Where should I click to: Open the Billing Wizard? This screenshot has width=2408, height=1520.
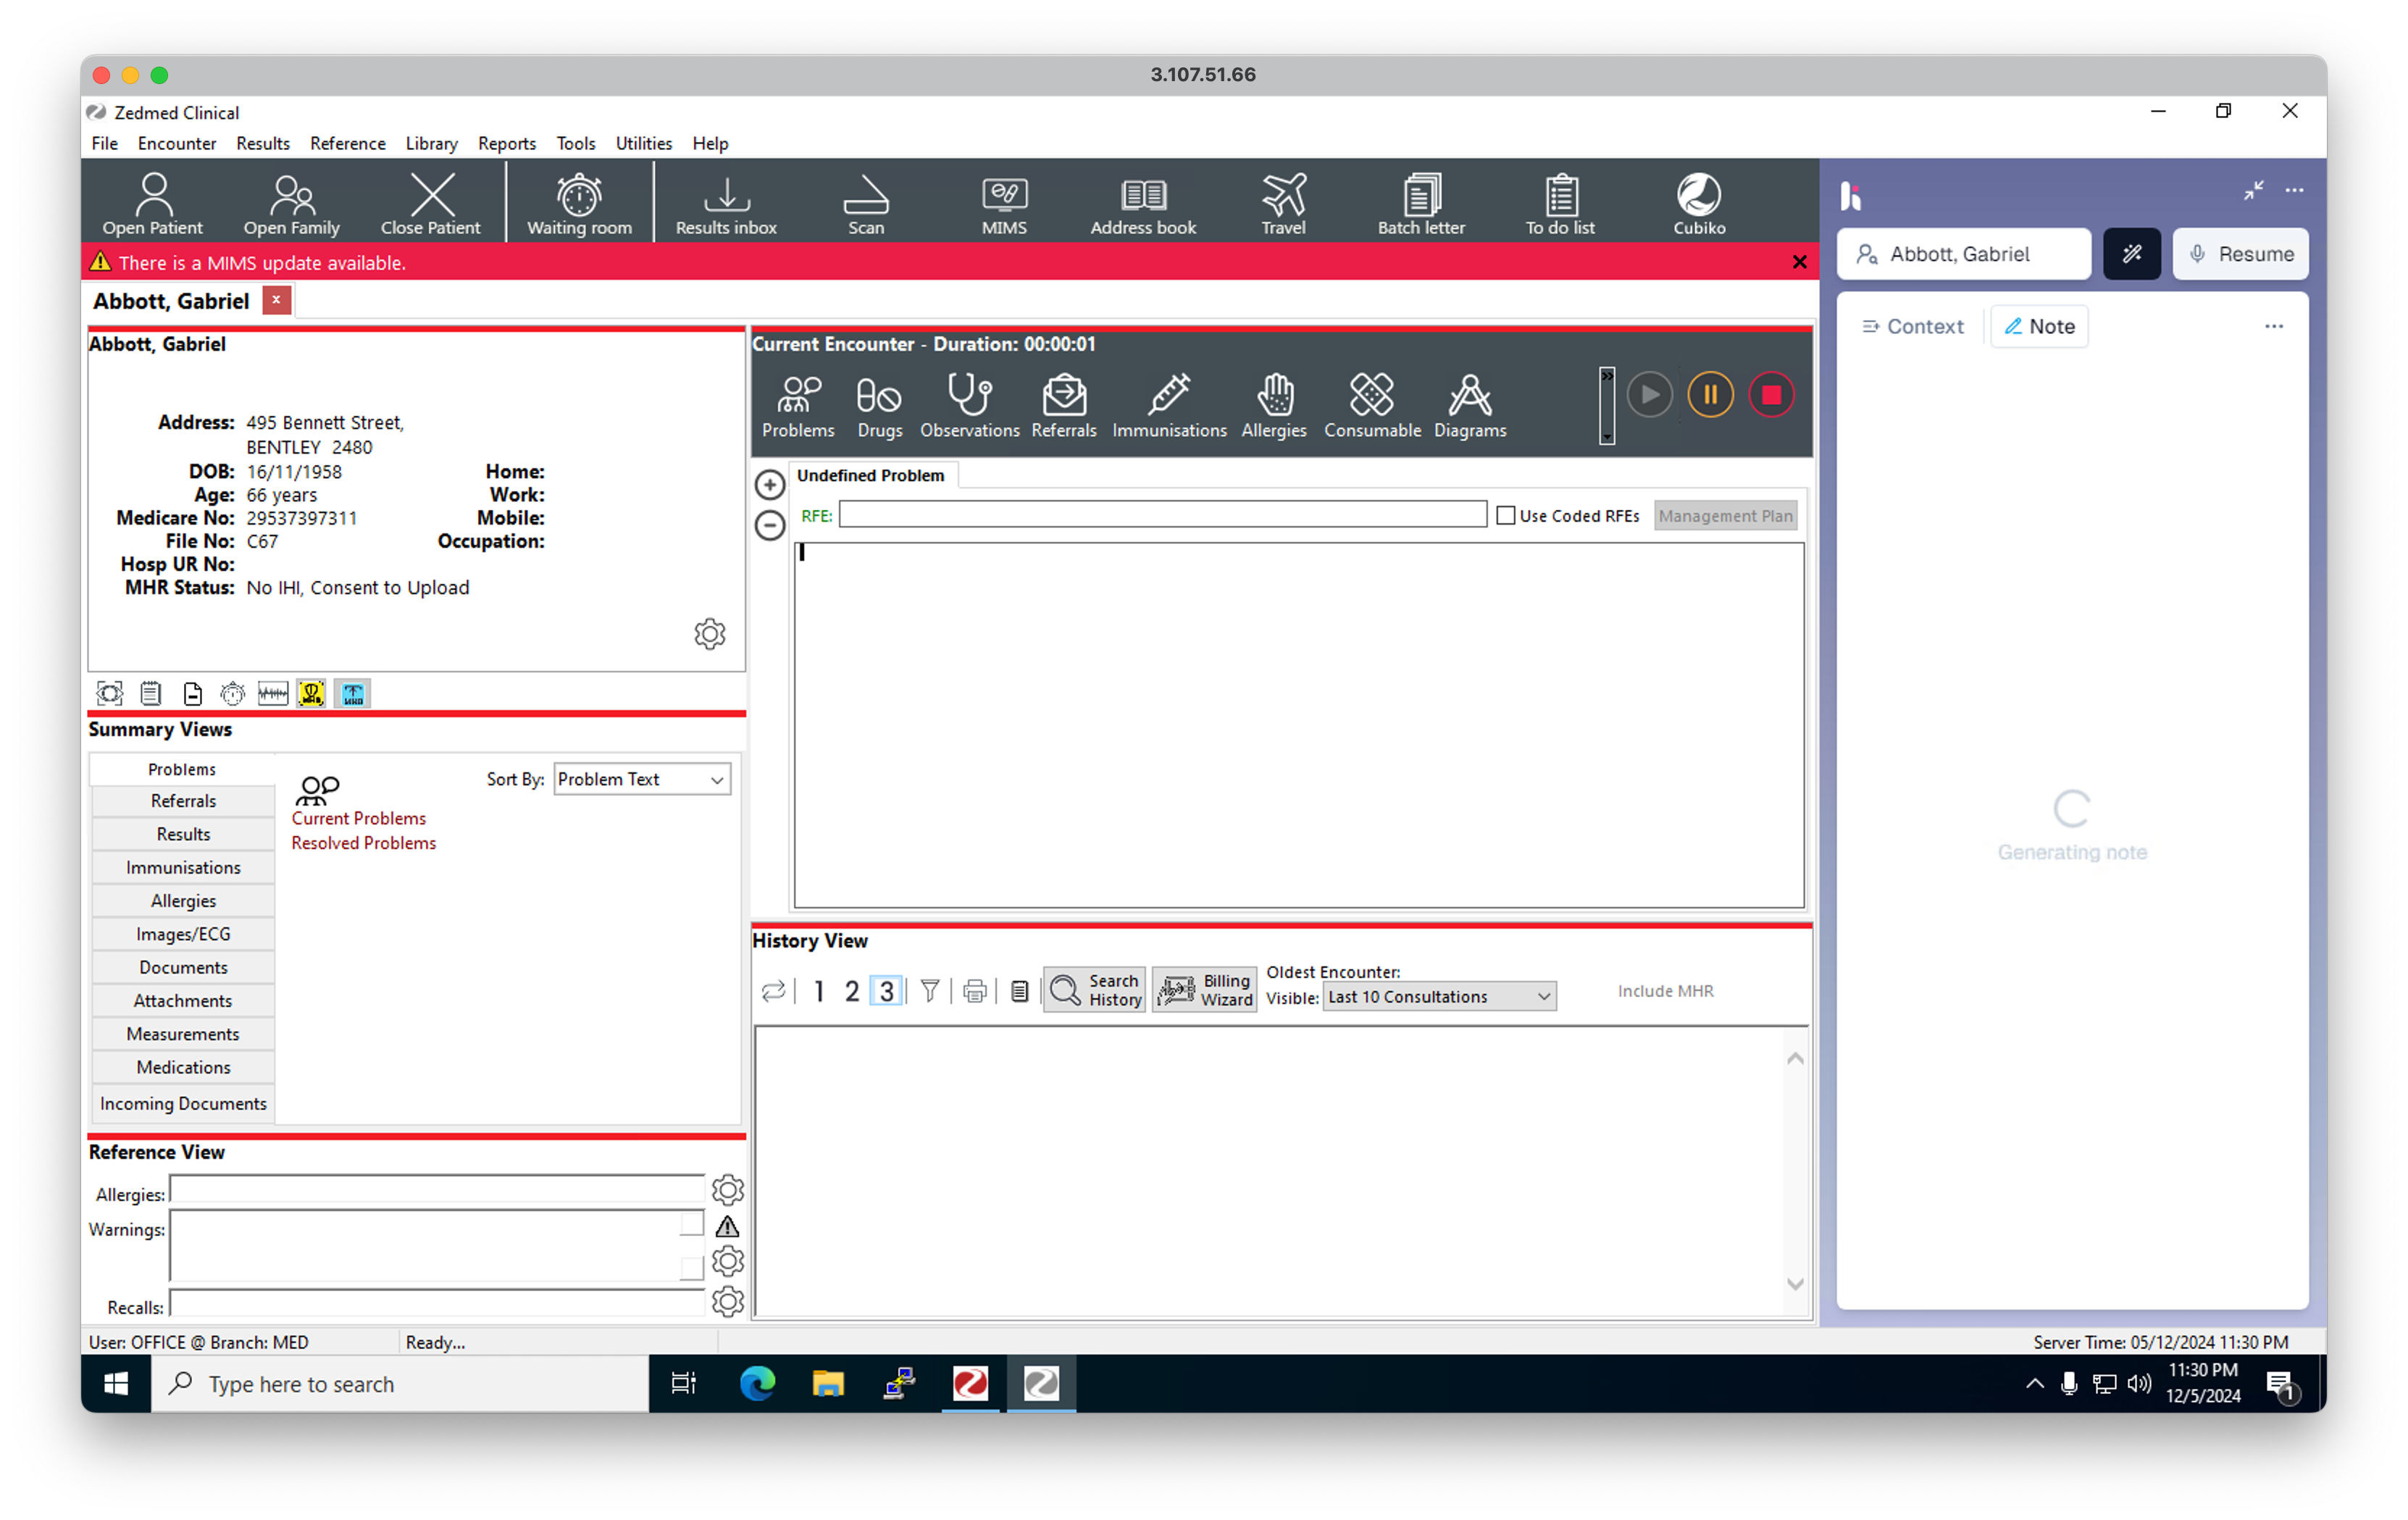(x=1204, y=991)
